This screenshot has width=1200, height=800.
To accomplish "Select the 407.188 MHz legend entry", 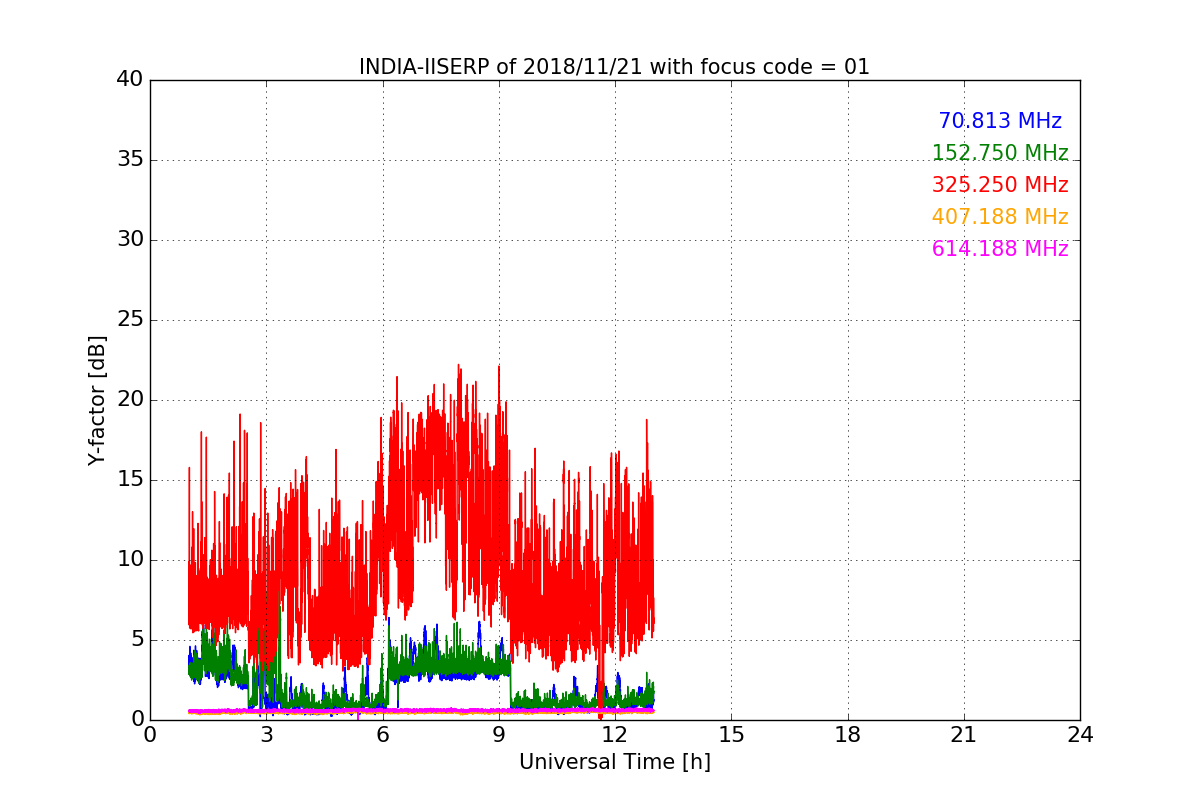I will pos(1000,217).
